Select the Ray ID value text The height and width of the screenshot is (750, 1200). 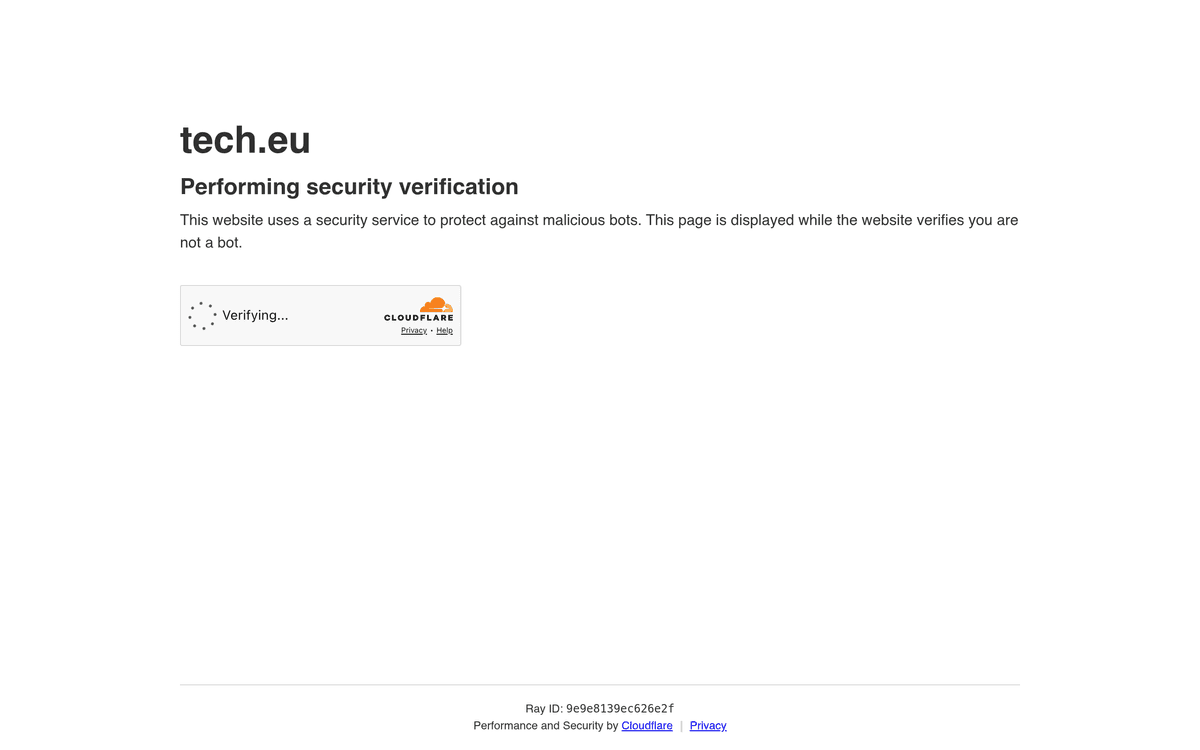[620, 708]
